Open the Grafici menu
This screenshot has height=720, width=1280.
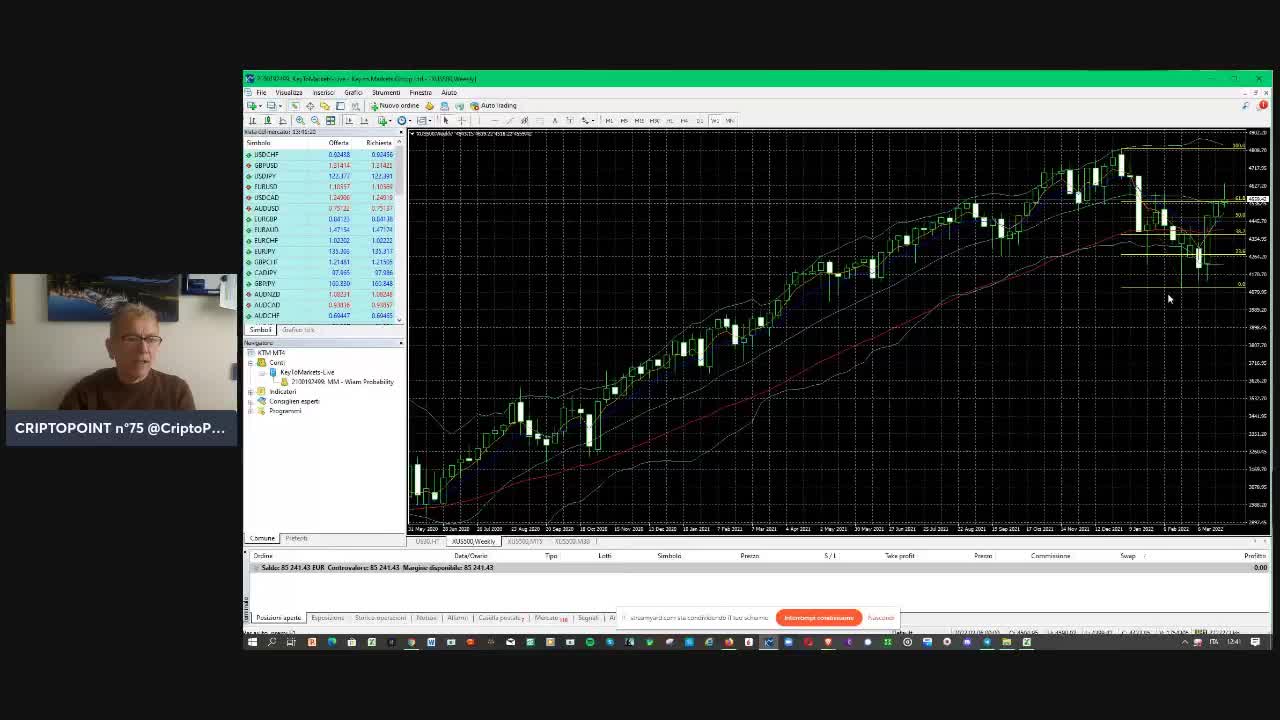[353, 93]
